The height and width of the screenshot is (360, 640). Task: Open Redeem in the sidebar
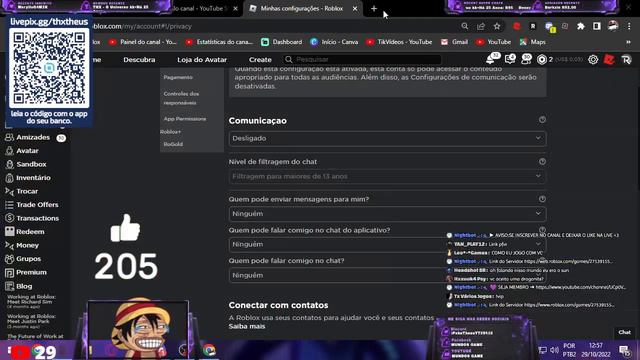click(30, 232)
